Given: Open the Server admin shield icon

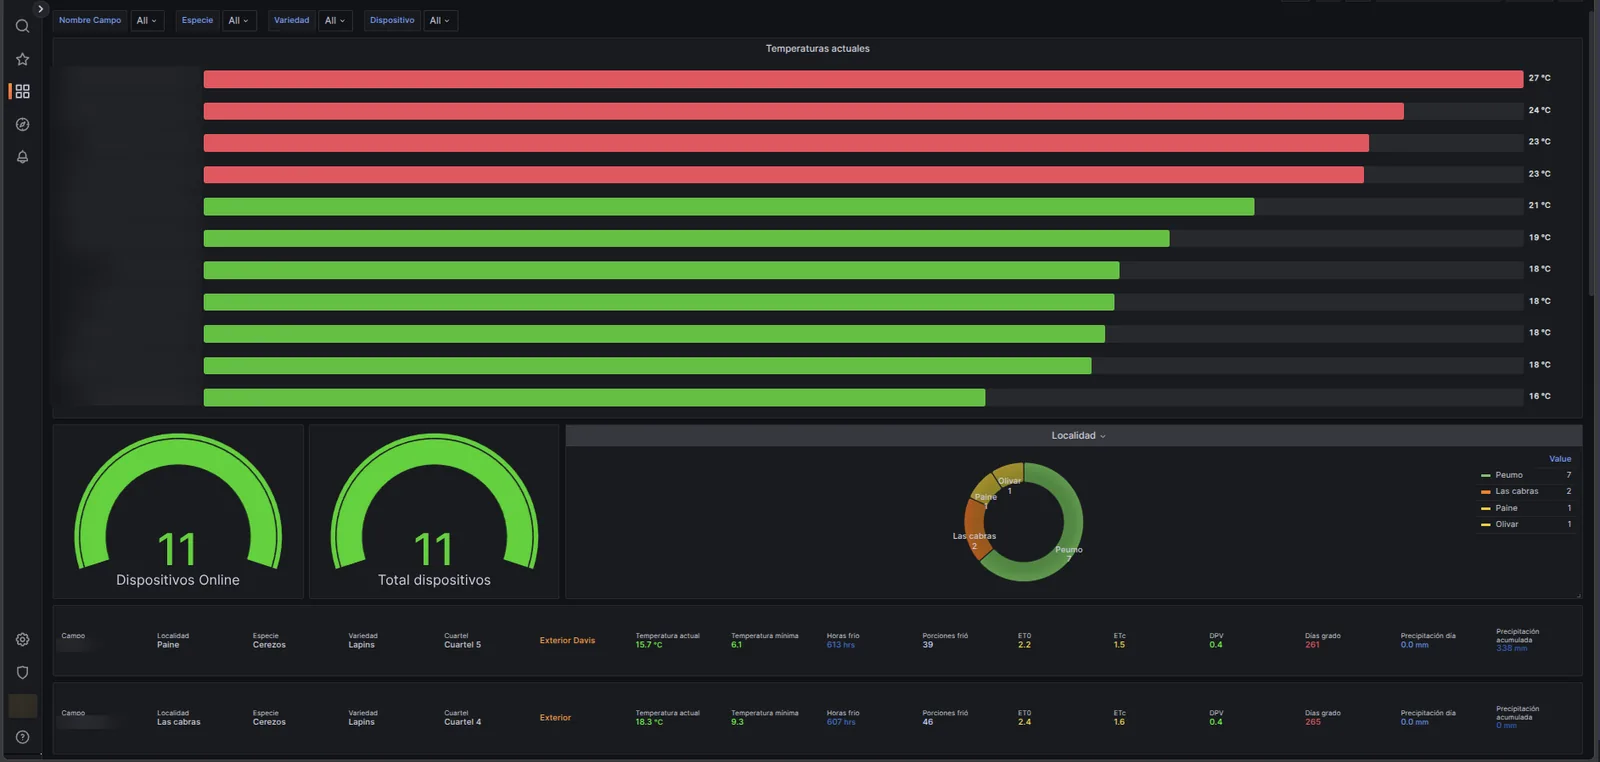Looking at the screenshot, I should click(22, 673).
